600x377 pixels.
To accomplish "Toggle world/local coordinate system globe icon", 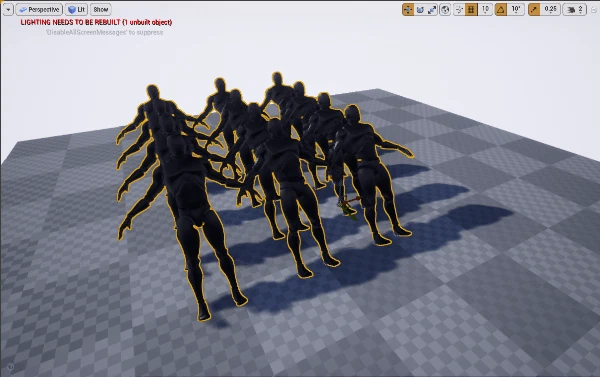I will (x=445, y=10).
